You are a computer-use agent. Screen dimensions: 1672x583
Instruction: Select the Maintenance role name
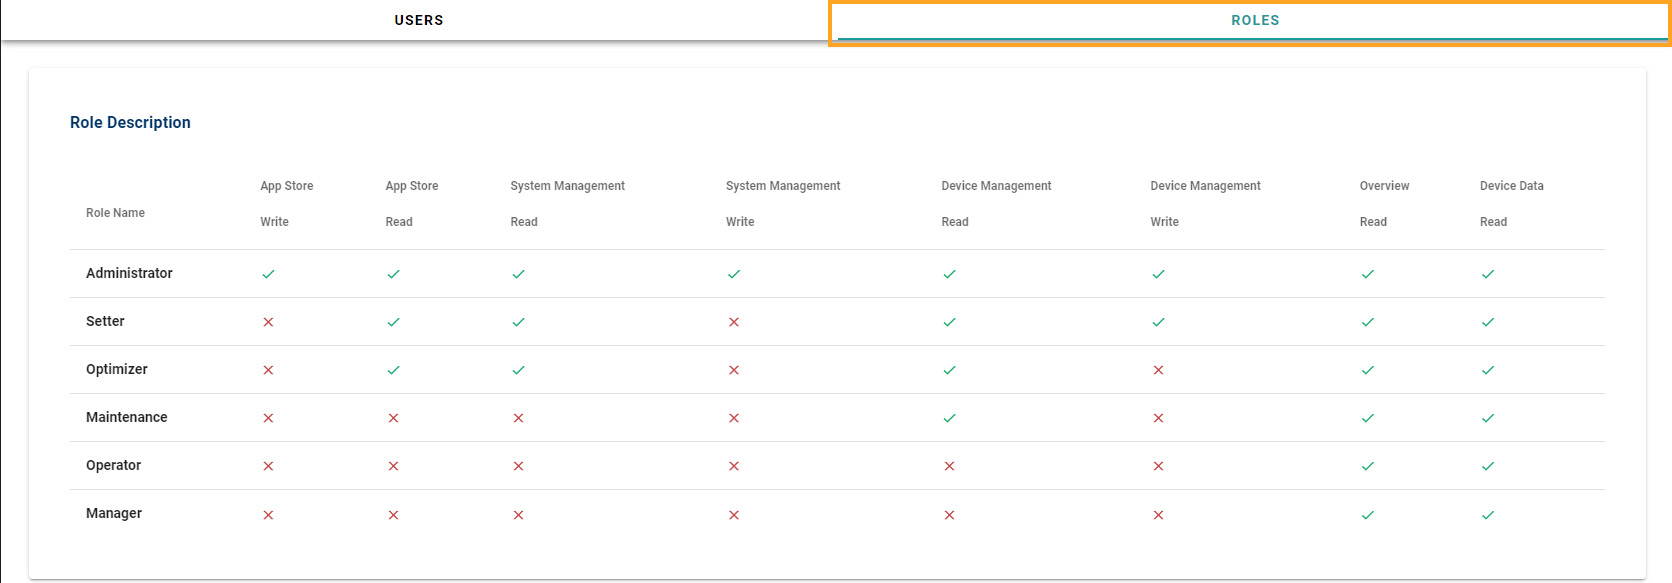[x=126, y=417]
